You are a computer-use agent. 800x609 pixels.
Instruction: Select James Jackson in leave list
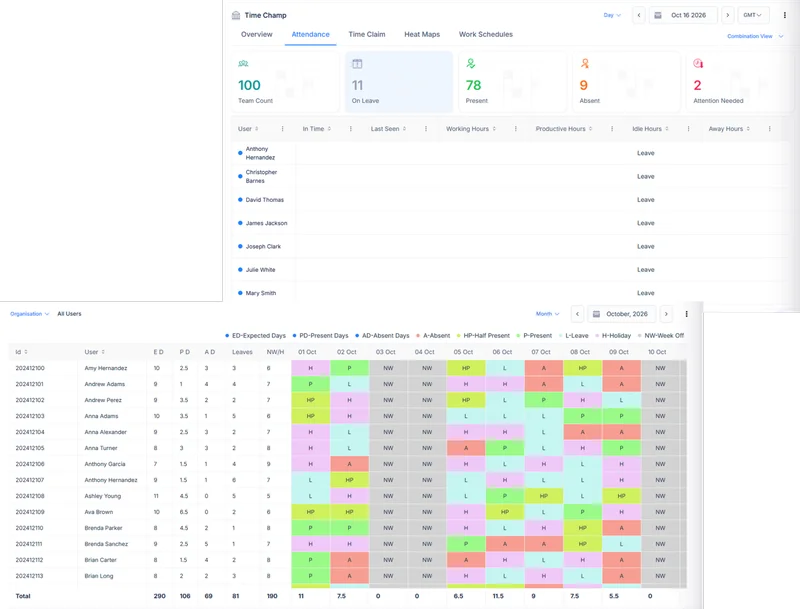coord(266,223)
